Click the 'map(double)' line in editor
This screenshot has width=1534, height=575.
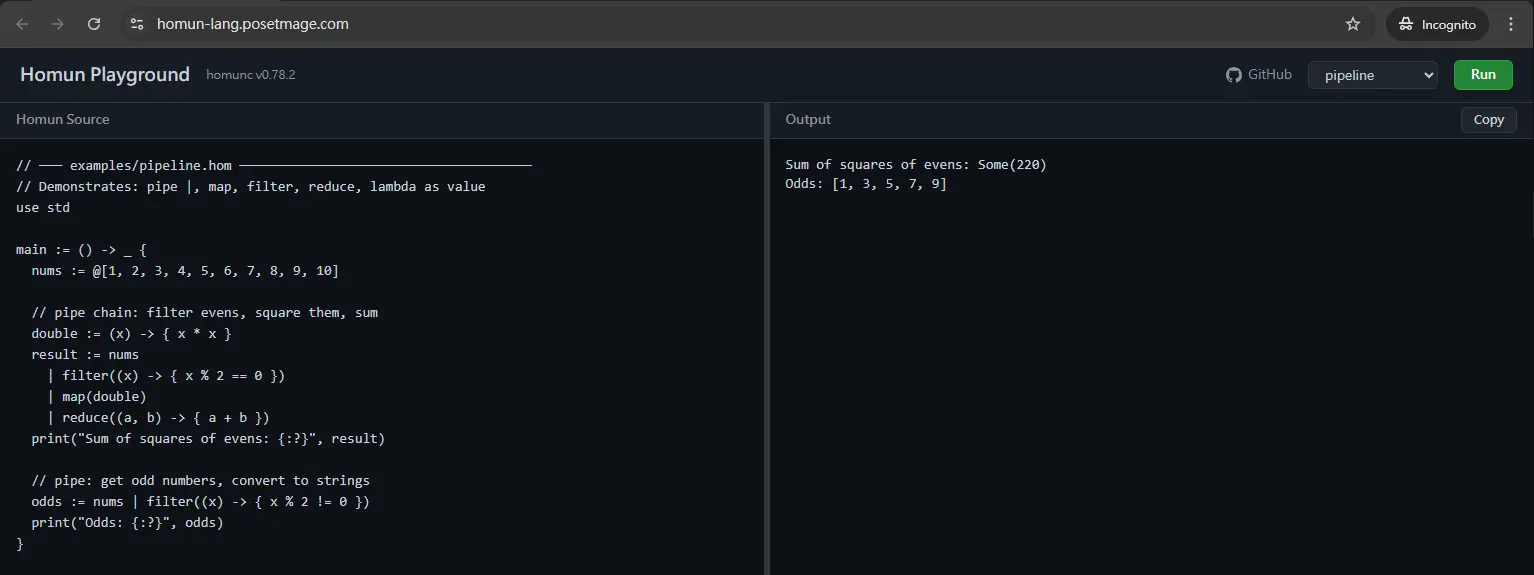pos(104,397)
